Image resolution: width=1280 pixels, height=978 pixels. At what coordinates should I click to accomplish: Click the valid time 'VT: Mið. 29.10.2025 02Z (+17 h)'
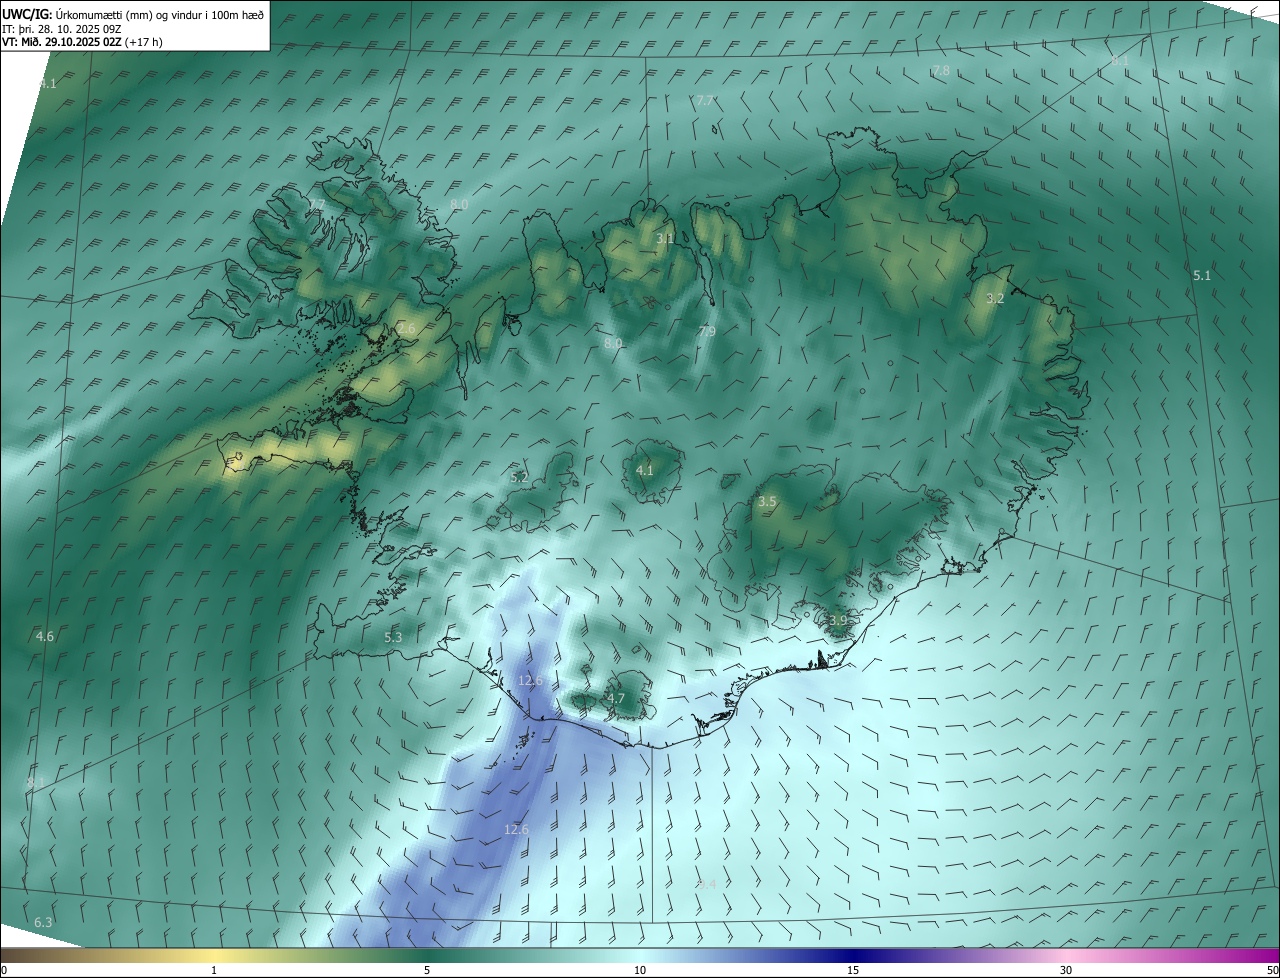pyautogui.click(x=82, y=42)
